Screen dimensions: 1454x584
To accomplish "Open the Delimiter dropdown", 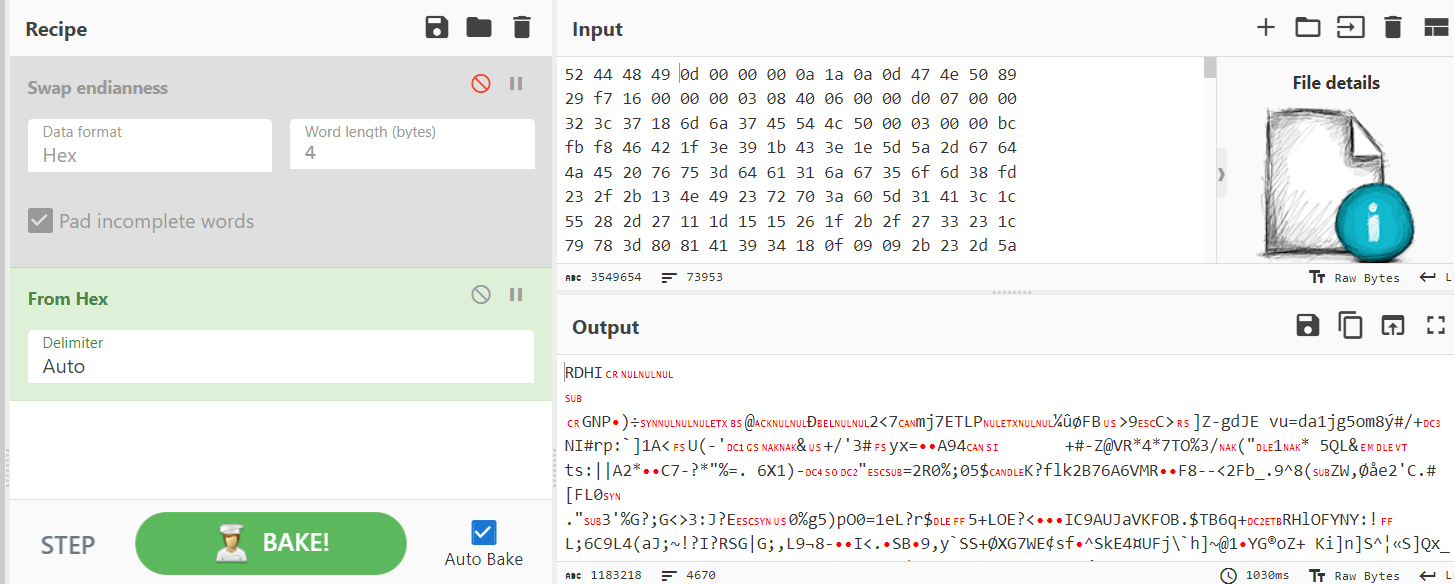I will click(x=281, y=357).
